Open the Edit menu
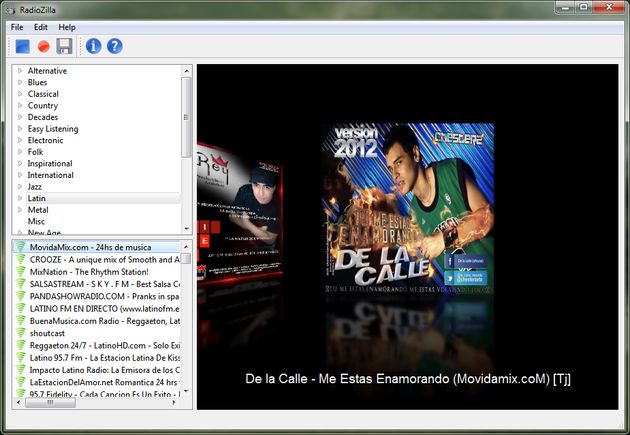Image resolution: width=630 pixels, height=435 pixels. (41, 27)
